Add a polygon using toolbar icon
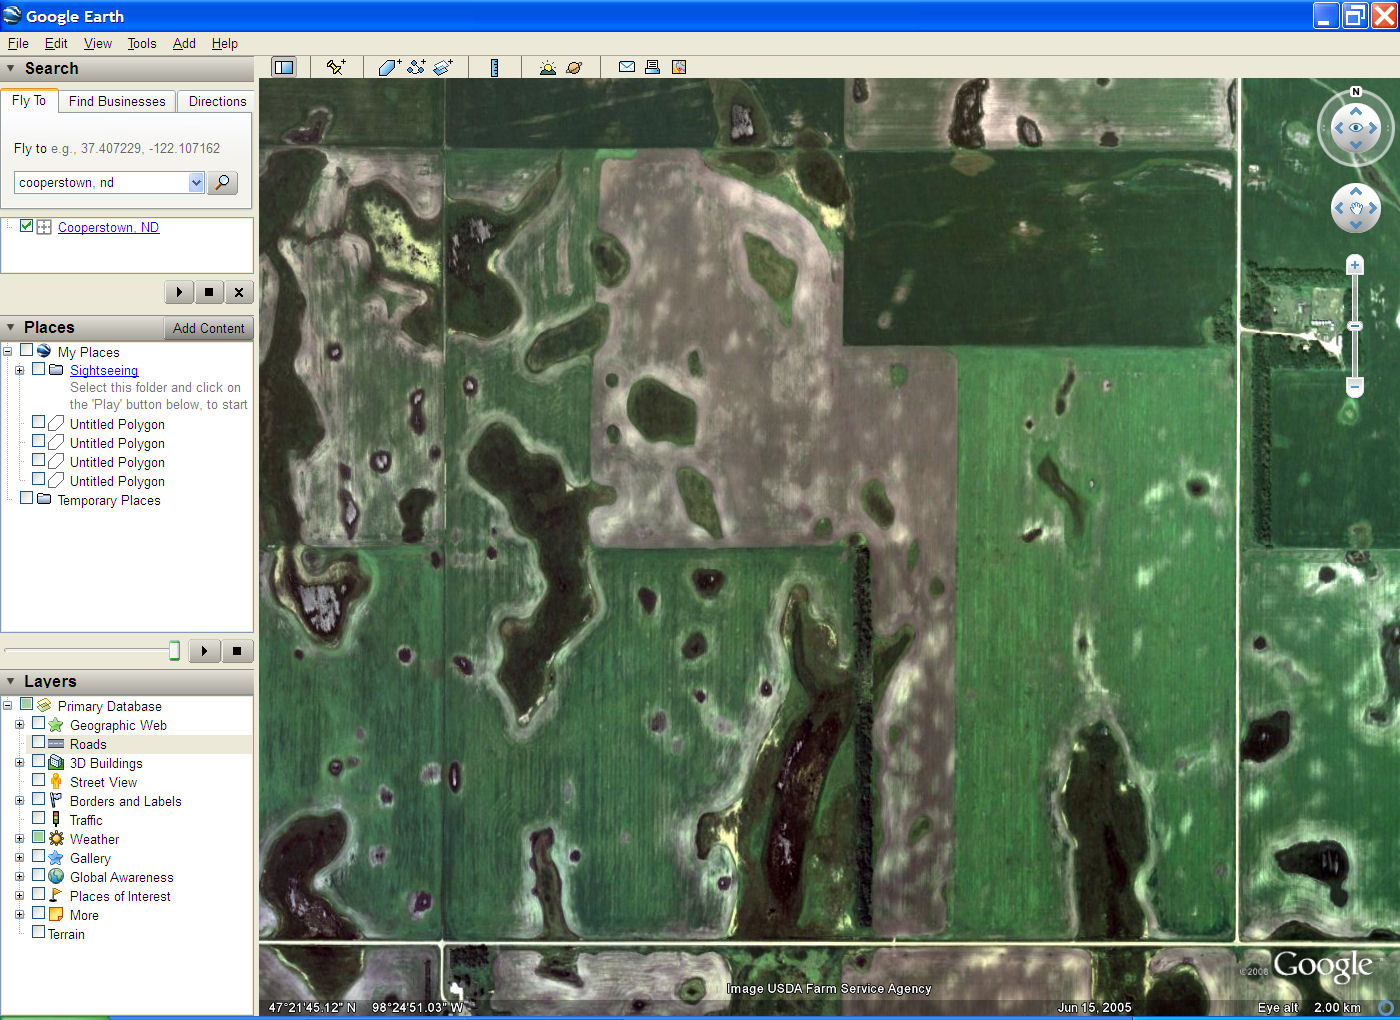 pyautogui.click(x=389, y=67)
